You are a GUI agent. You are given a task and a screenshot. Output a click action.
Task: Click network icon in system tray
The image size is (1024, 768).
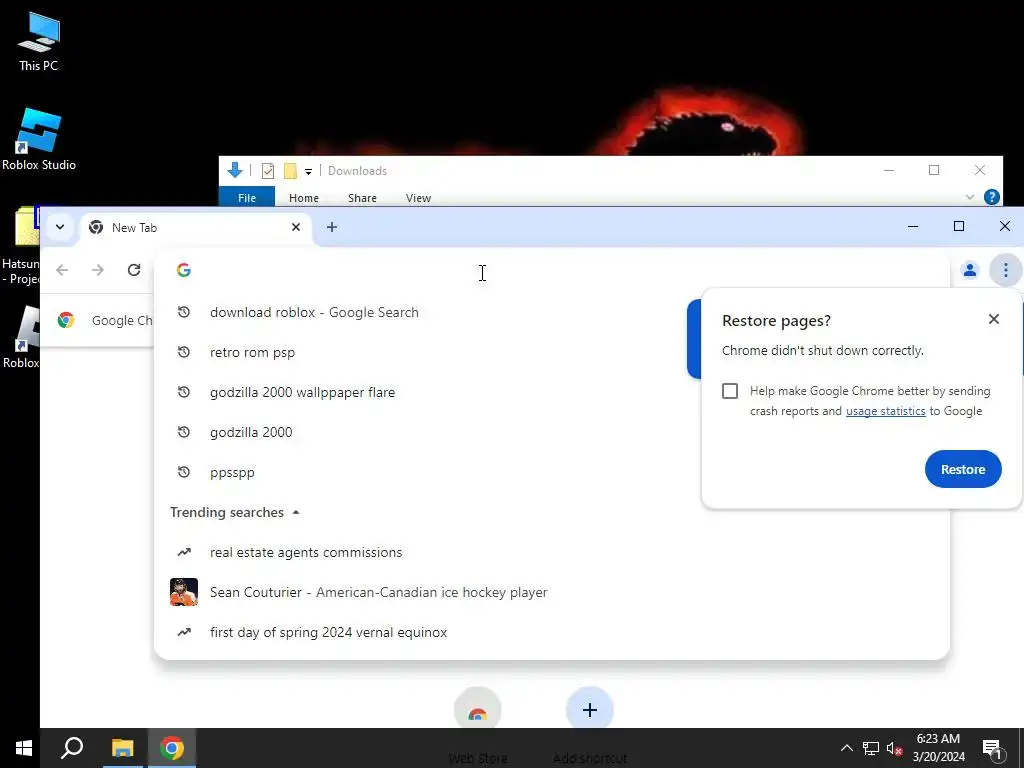pos(871,748)
